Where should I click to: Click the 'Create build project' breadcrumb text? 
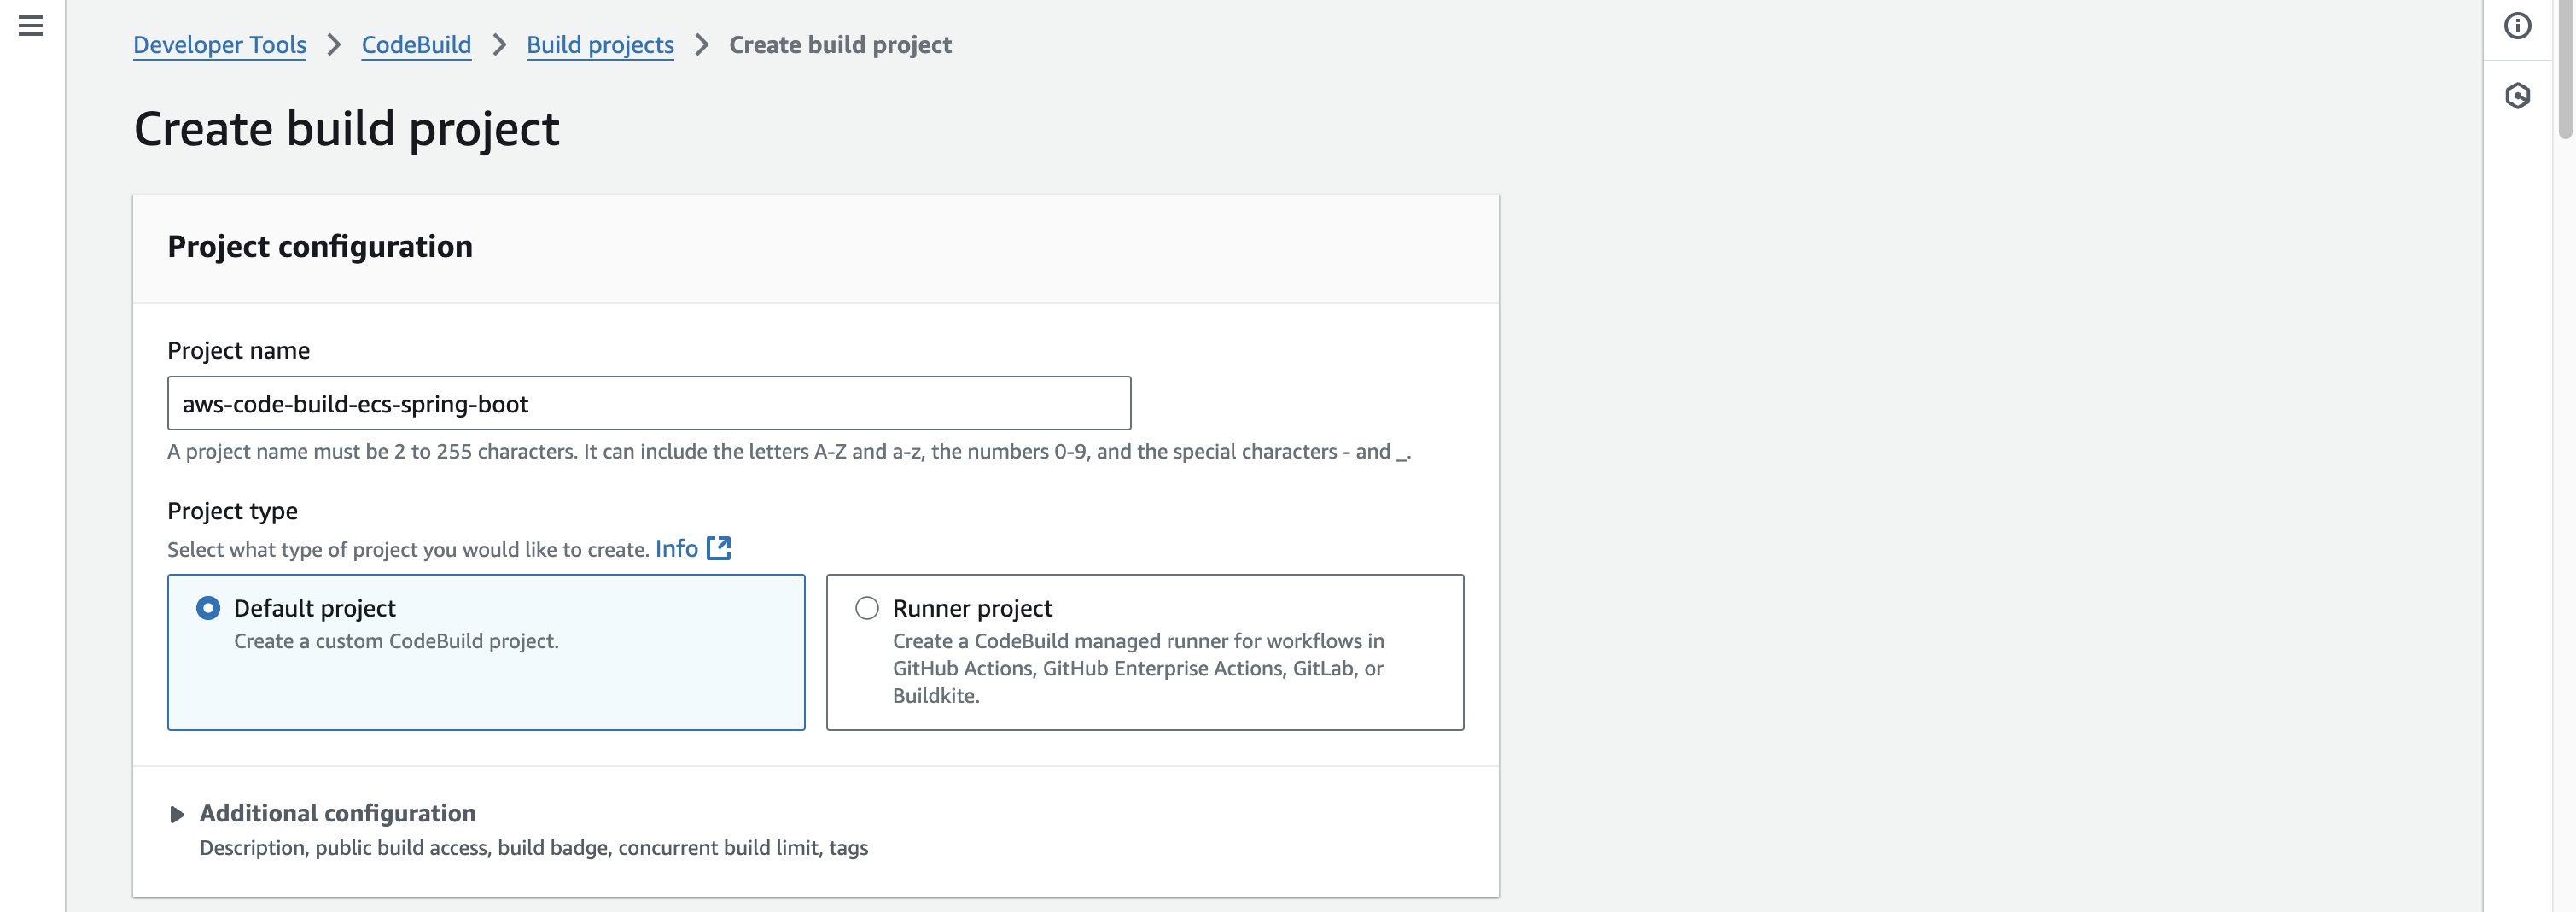[x=840, y=45]
